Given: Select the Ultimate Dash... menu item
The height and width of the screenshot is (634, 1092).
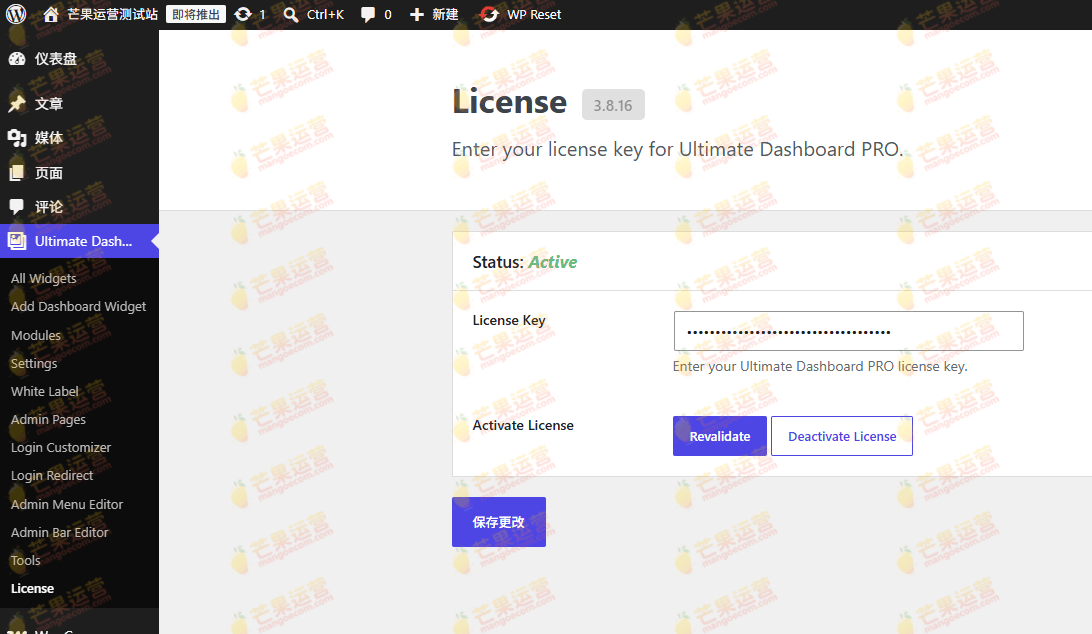Looking at the screenshot, I should pos(79,241).
